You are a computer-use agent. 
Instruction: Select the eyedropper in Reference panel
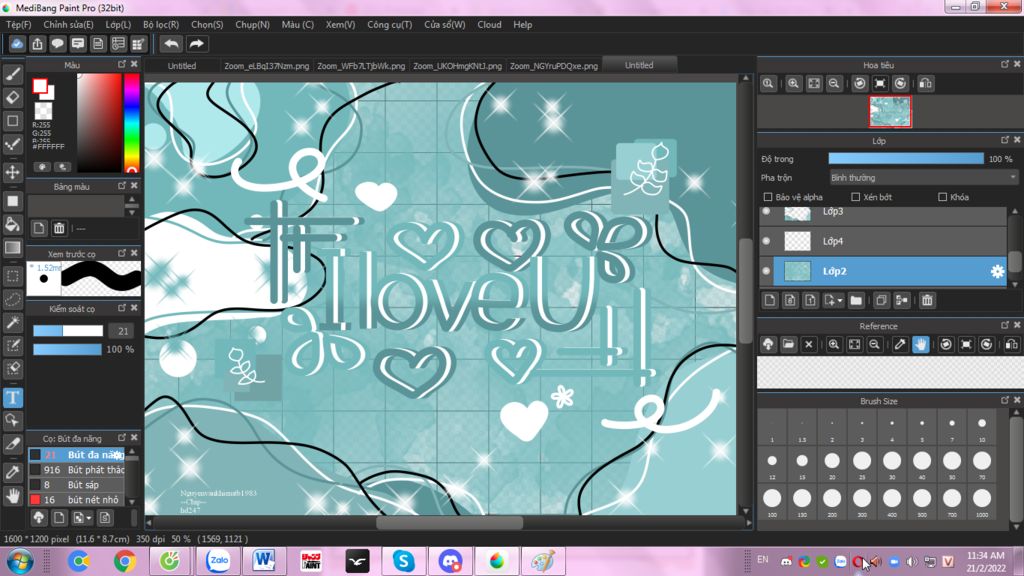click(x=900, y=344)
